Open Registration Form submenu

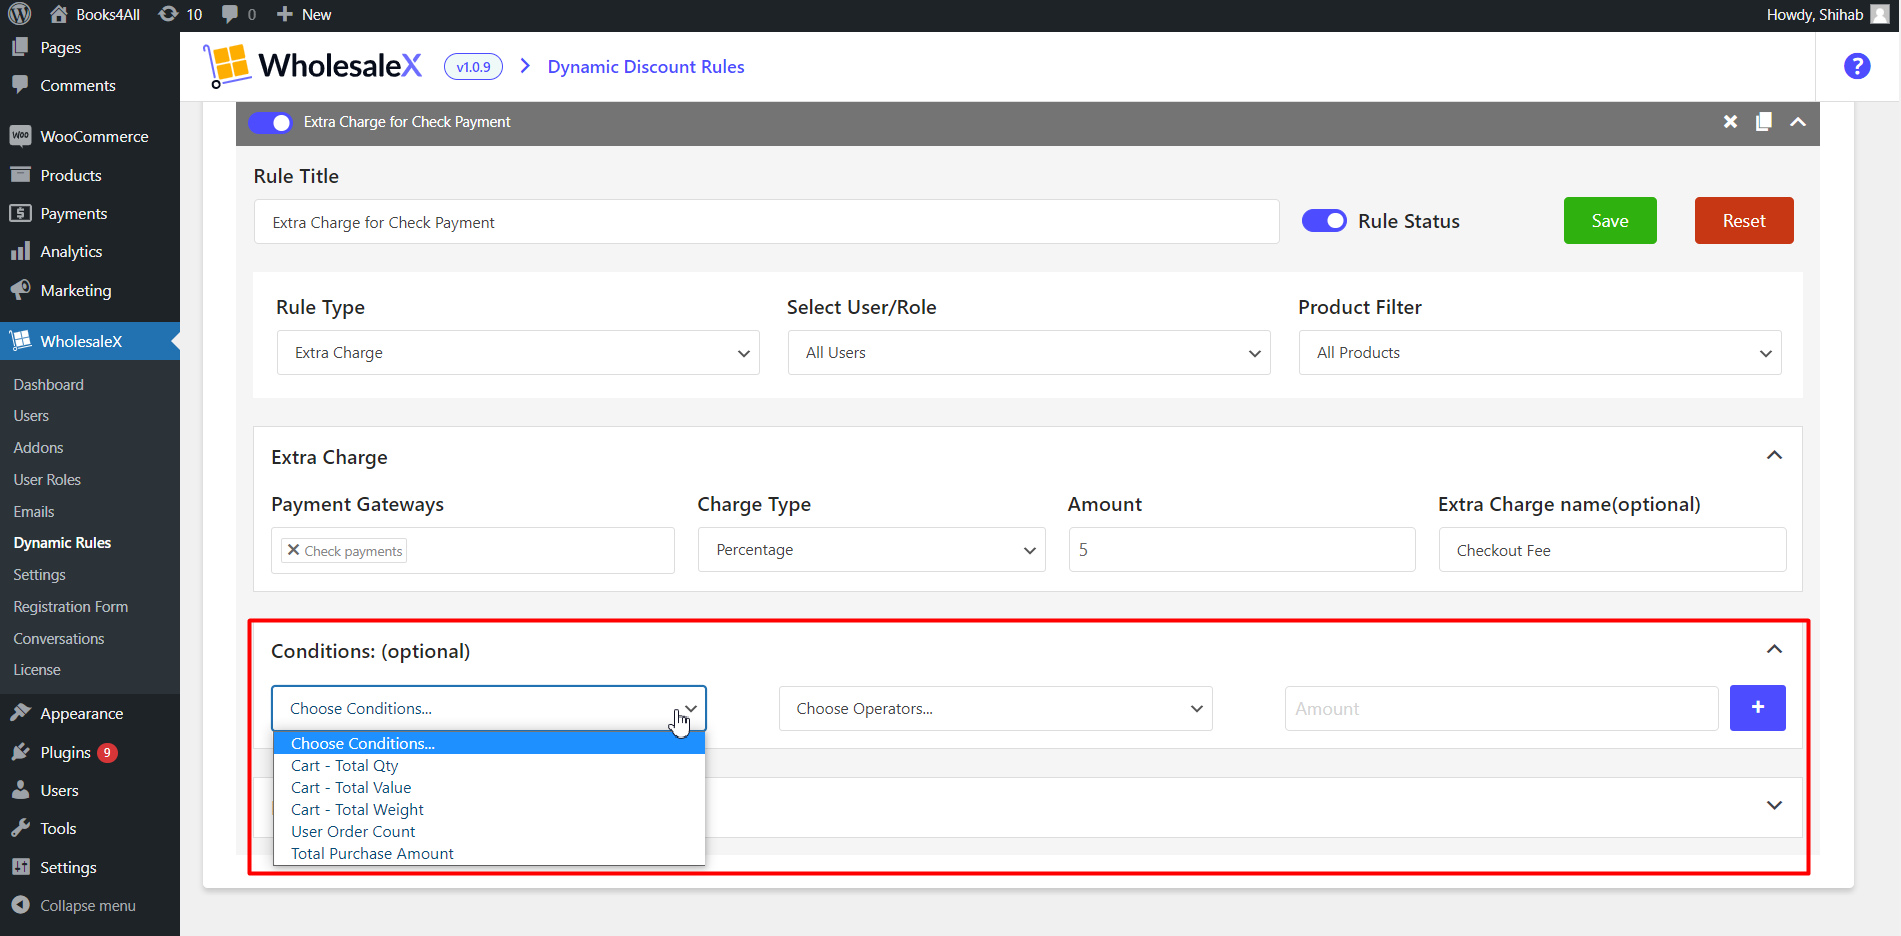tap(71, 607)
